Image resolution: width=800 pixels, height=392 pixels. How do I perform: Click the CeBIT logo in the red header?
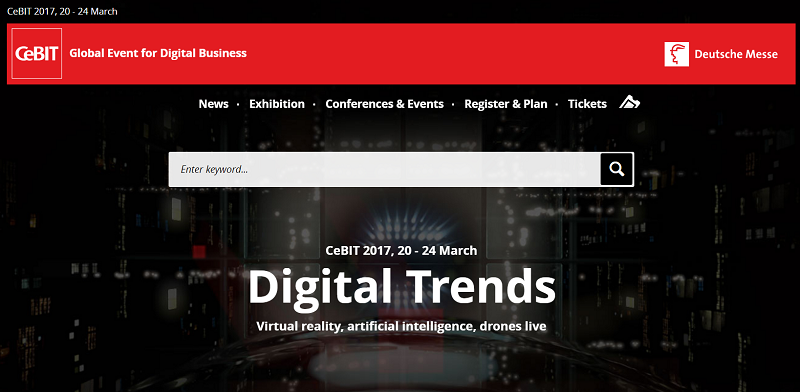(37, 54)
